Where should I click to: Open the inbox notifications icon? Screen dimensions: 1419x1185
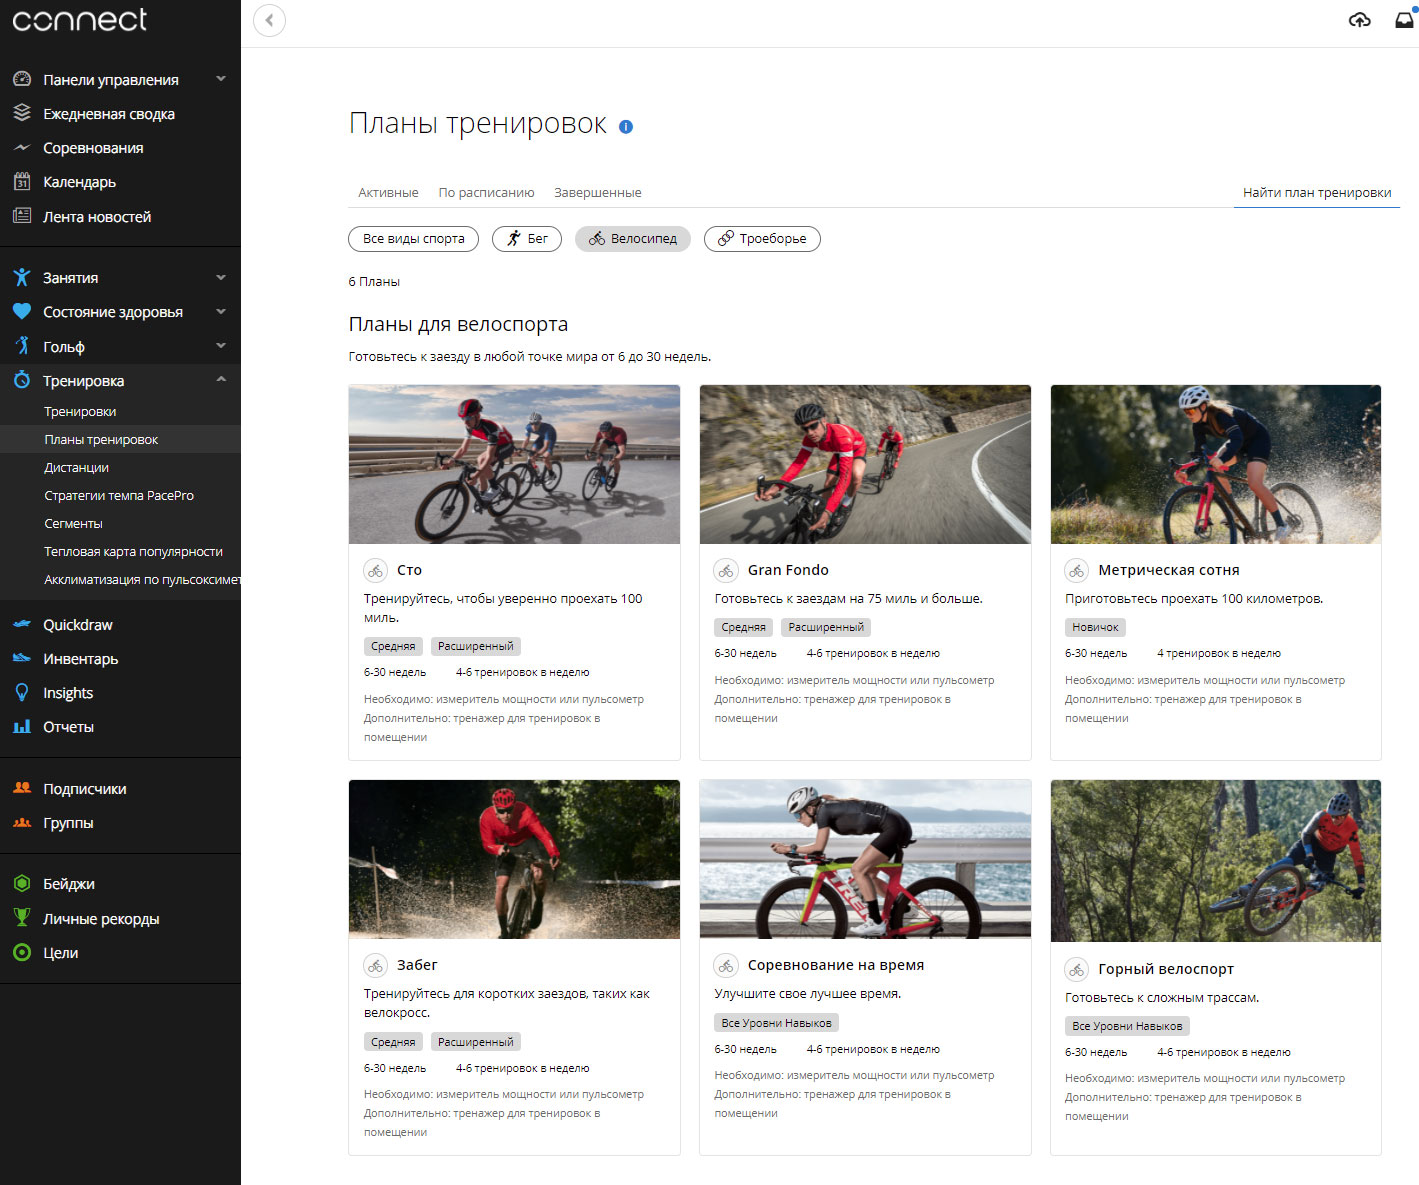(1404, 20)
